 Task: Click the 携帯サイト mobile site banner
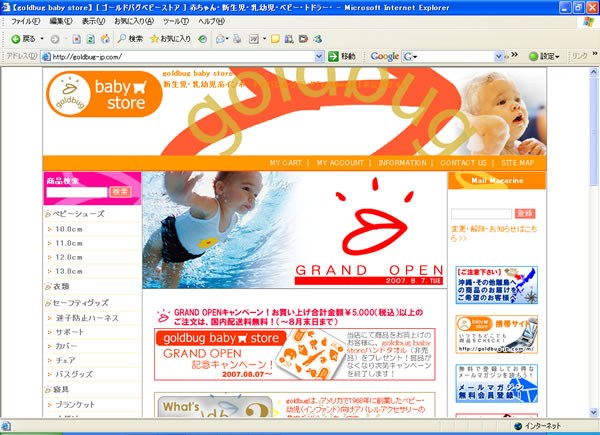[x=497, y=334]
